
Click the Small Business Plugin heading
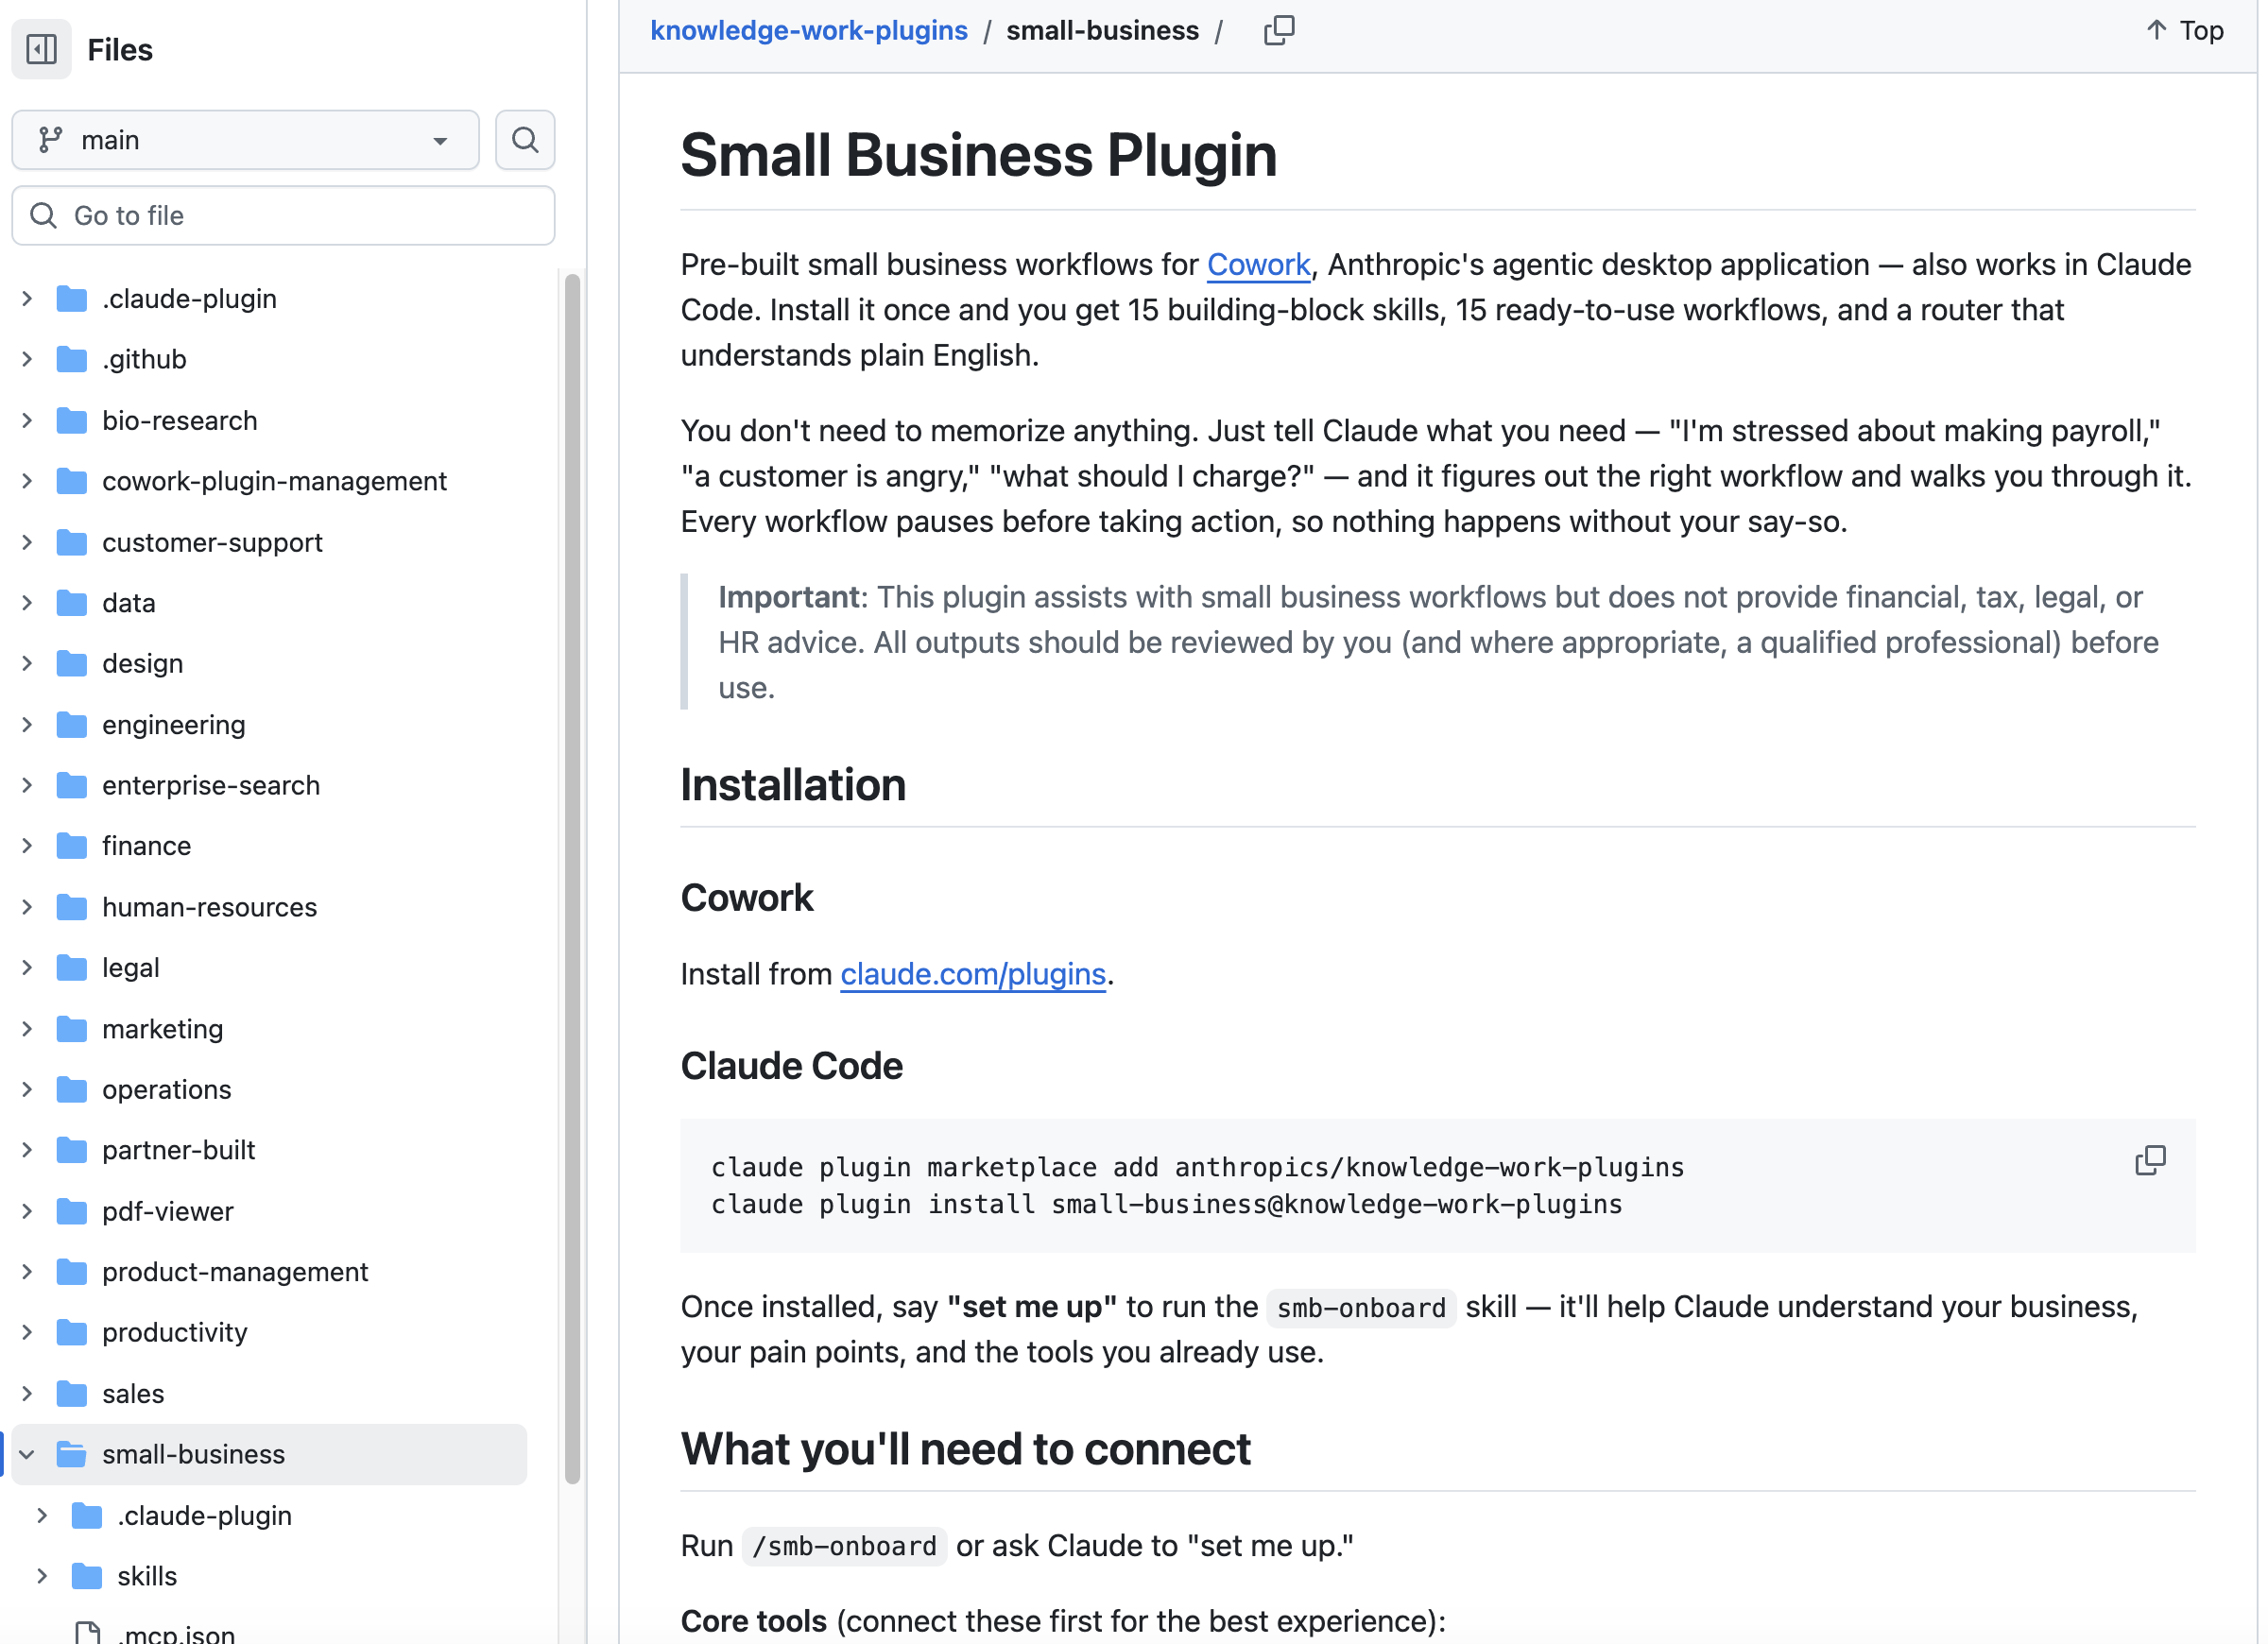(x=979, y=156)
